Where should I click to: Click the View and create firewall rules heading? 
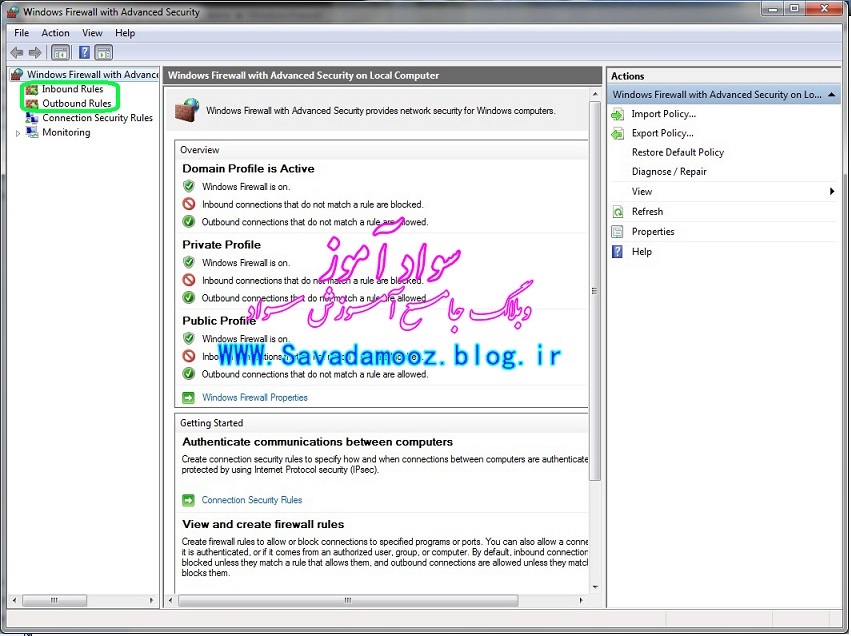(x=263, y=524)
